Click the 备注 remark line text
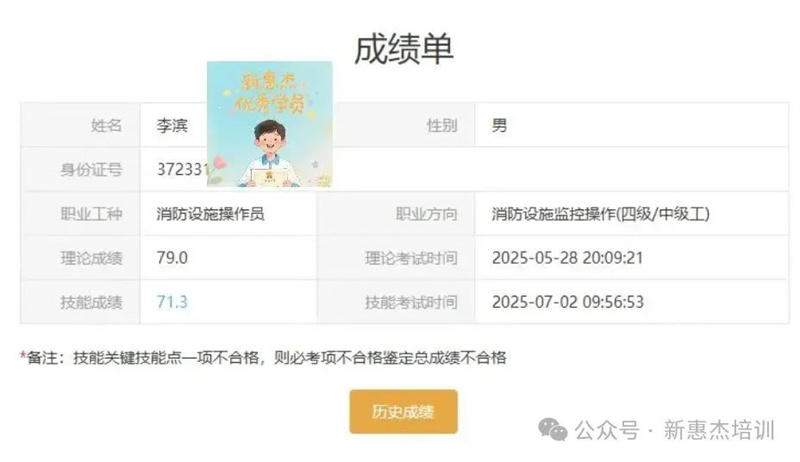The width and height of the screenshot is (800, 462). (x=263, y=357)
